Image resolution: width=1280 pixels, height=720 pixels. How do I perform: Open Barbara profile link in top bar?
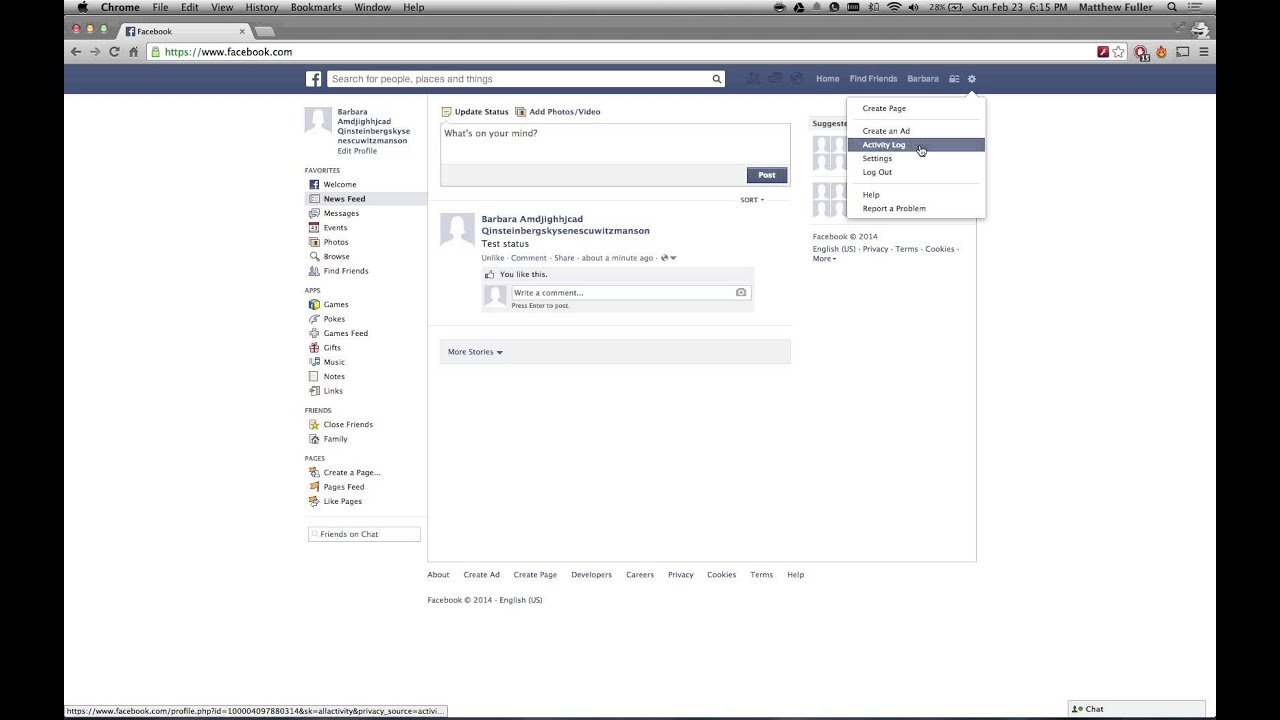coord(923,79)
